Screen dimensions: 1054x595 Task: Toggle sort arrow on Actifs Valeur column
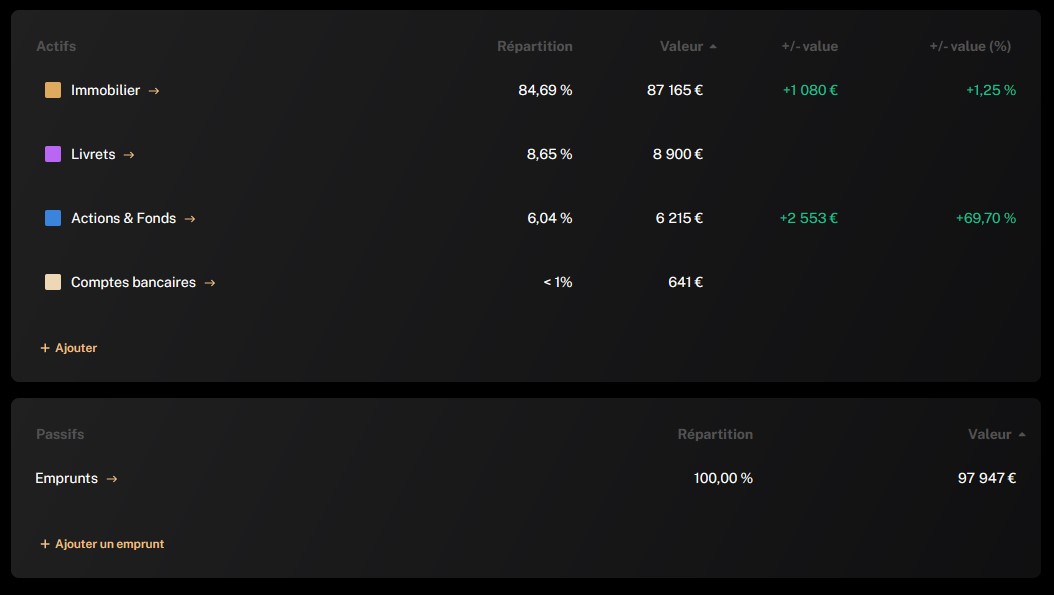713,46
